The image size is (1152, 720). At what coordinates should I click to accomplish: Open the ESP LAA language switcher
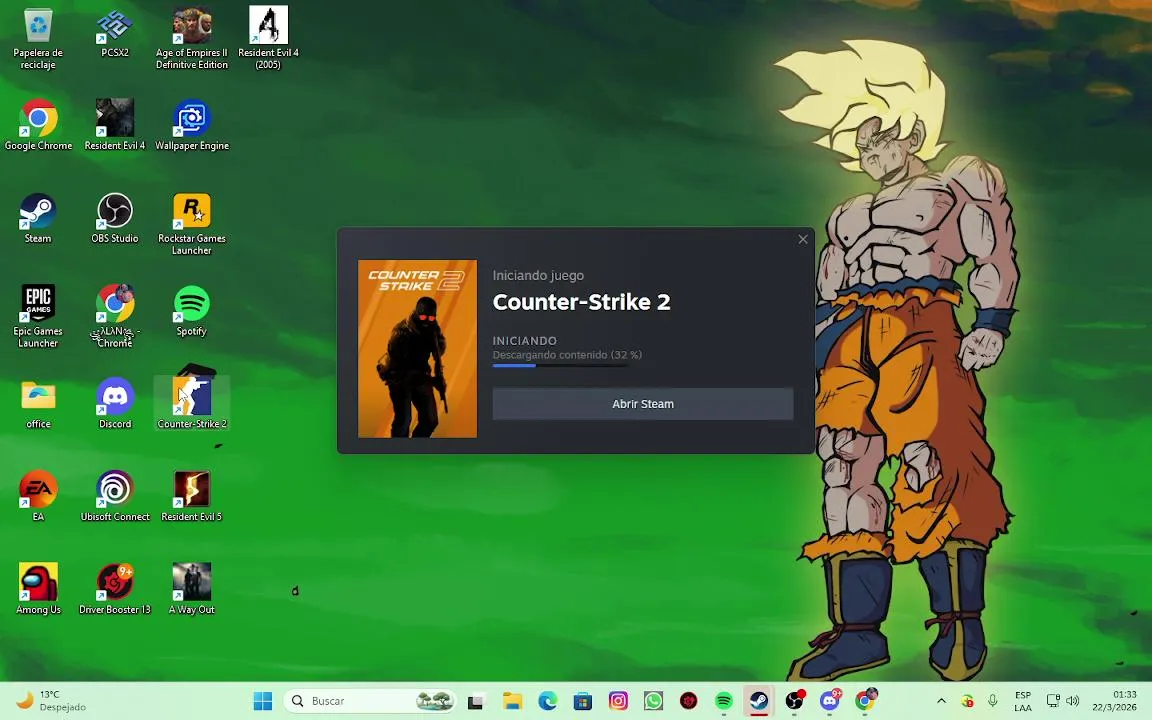pyautogui.click(x=1023, y=701)
